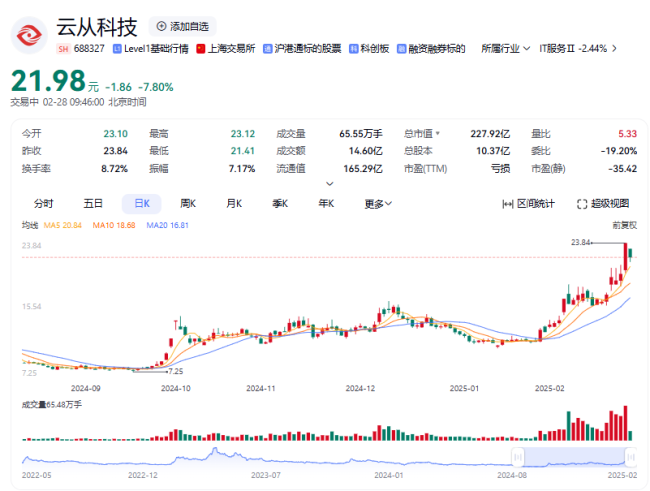Click 换手率 value 8.72%
This screenshot has height=491, width=650.
114,168
